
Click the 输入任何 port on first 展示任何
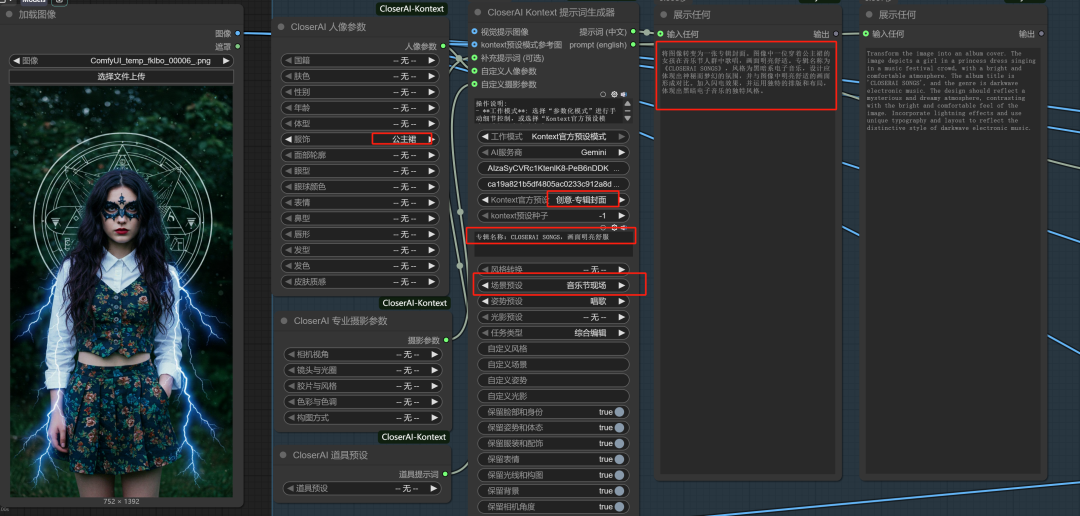tap(661, 33)
